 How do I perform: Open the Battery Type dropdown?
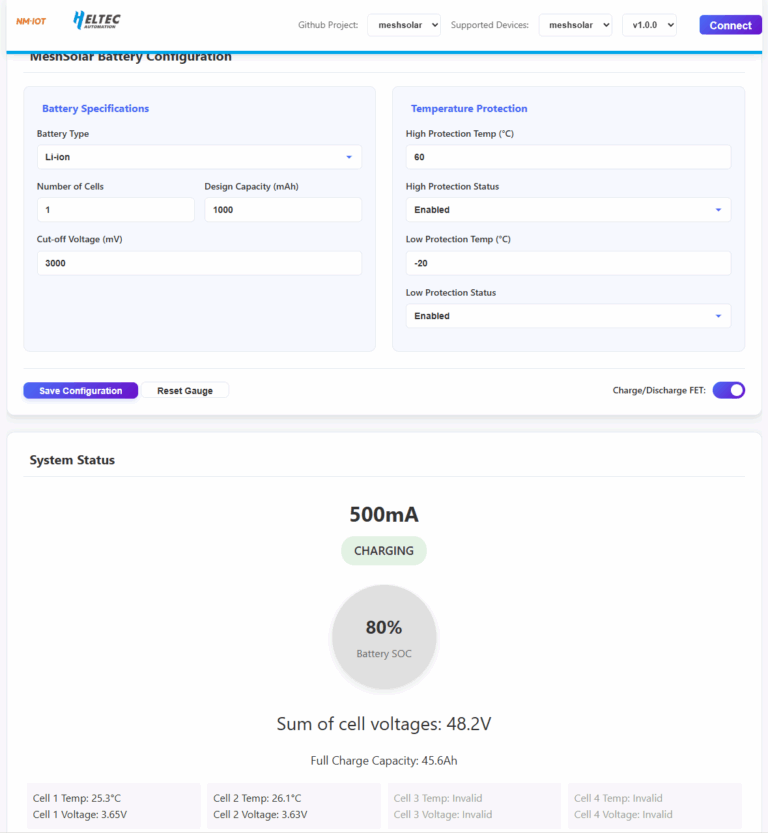click(199, 157)
